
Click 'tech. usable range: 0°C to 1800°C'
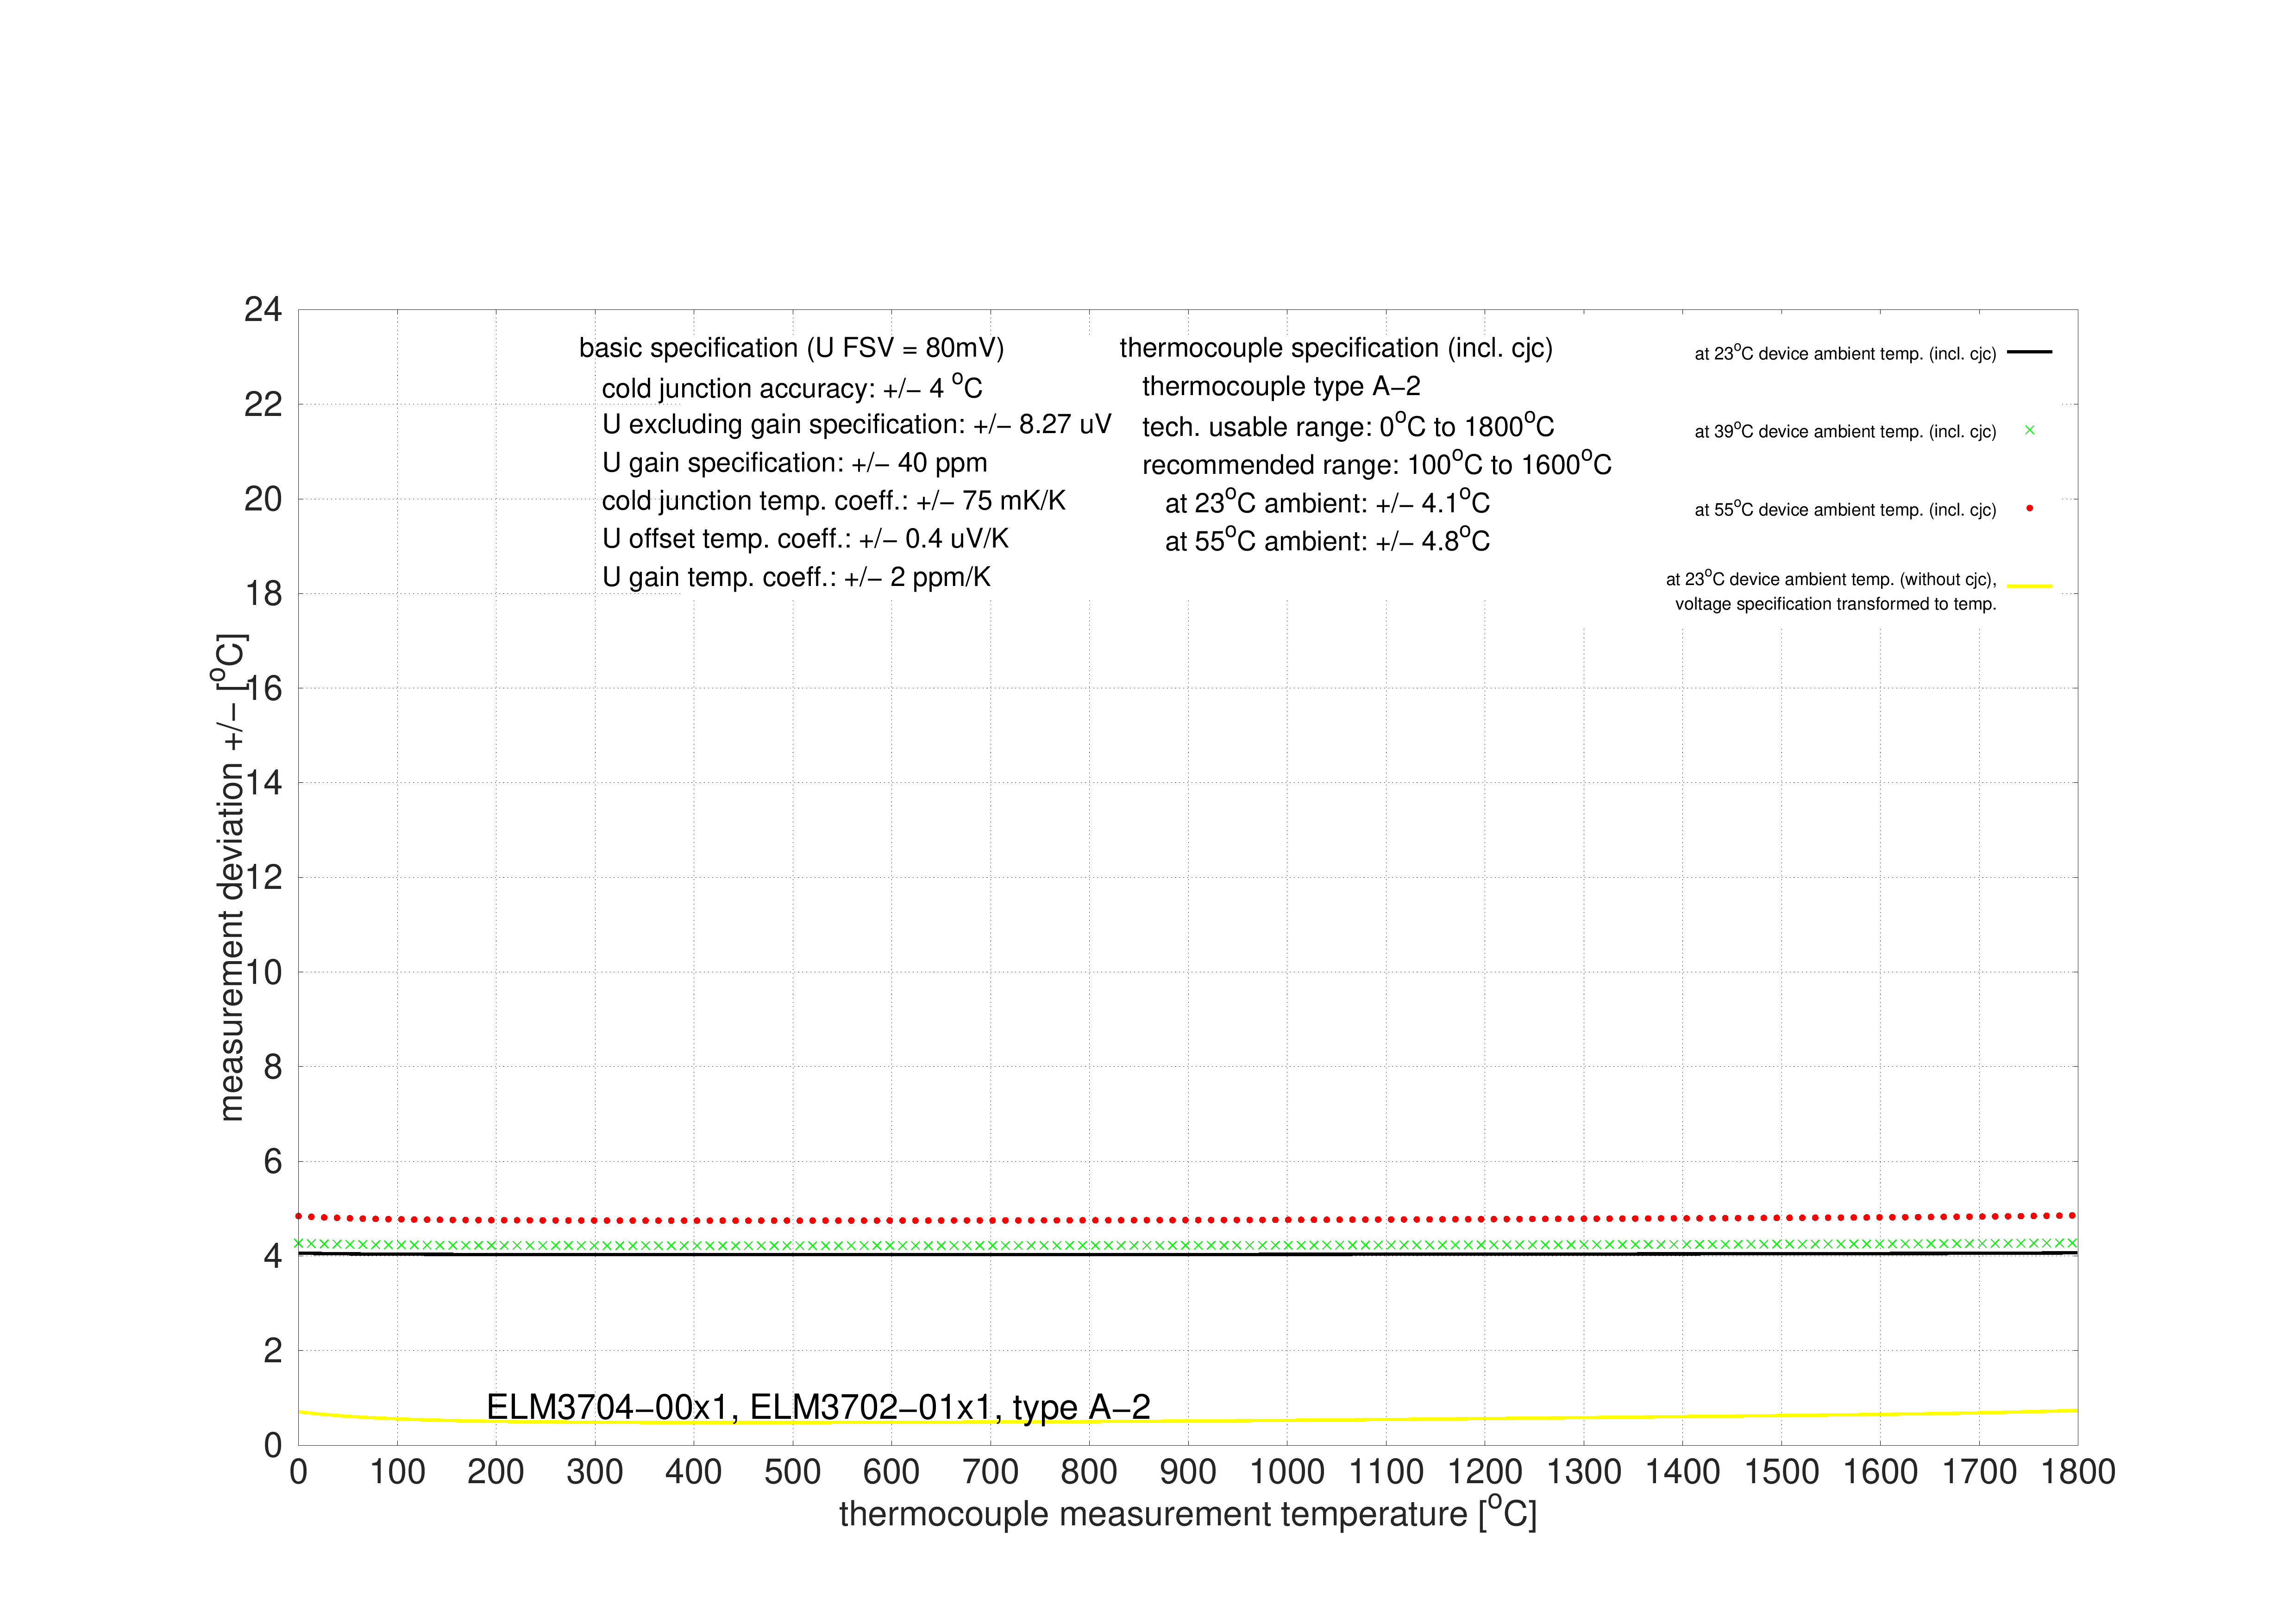[1348, 425]
